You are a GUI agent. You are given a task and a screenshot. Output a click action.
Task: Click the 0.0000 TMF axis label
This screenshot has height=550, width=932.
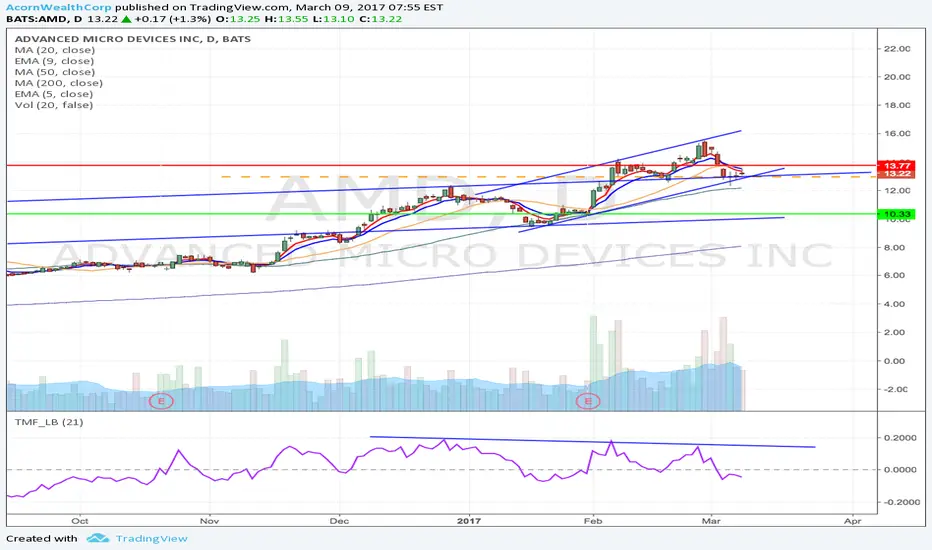[x=900, y=470]
